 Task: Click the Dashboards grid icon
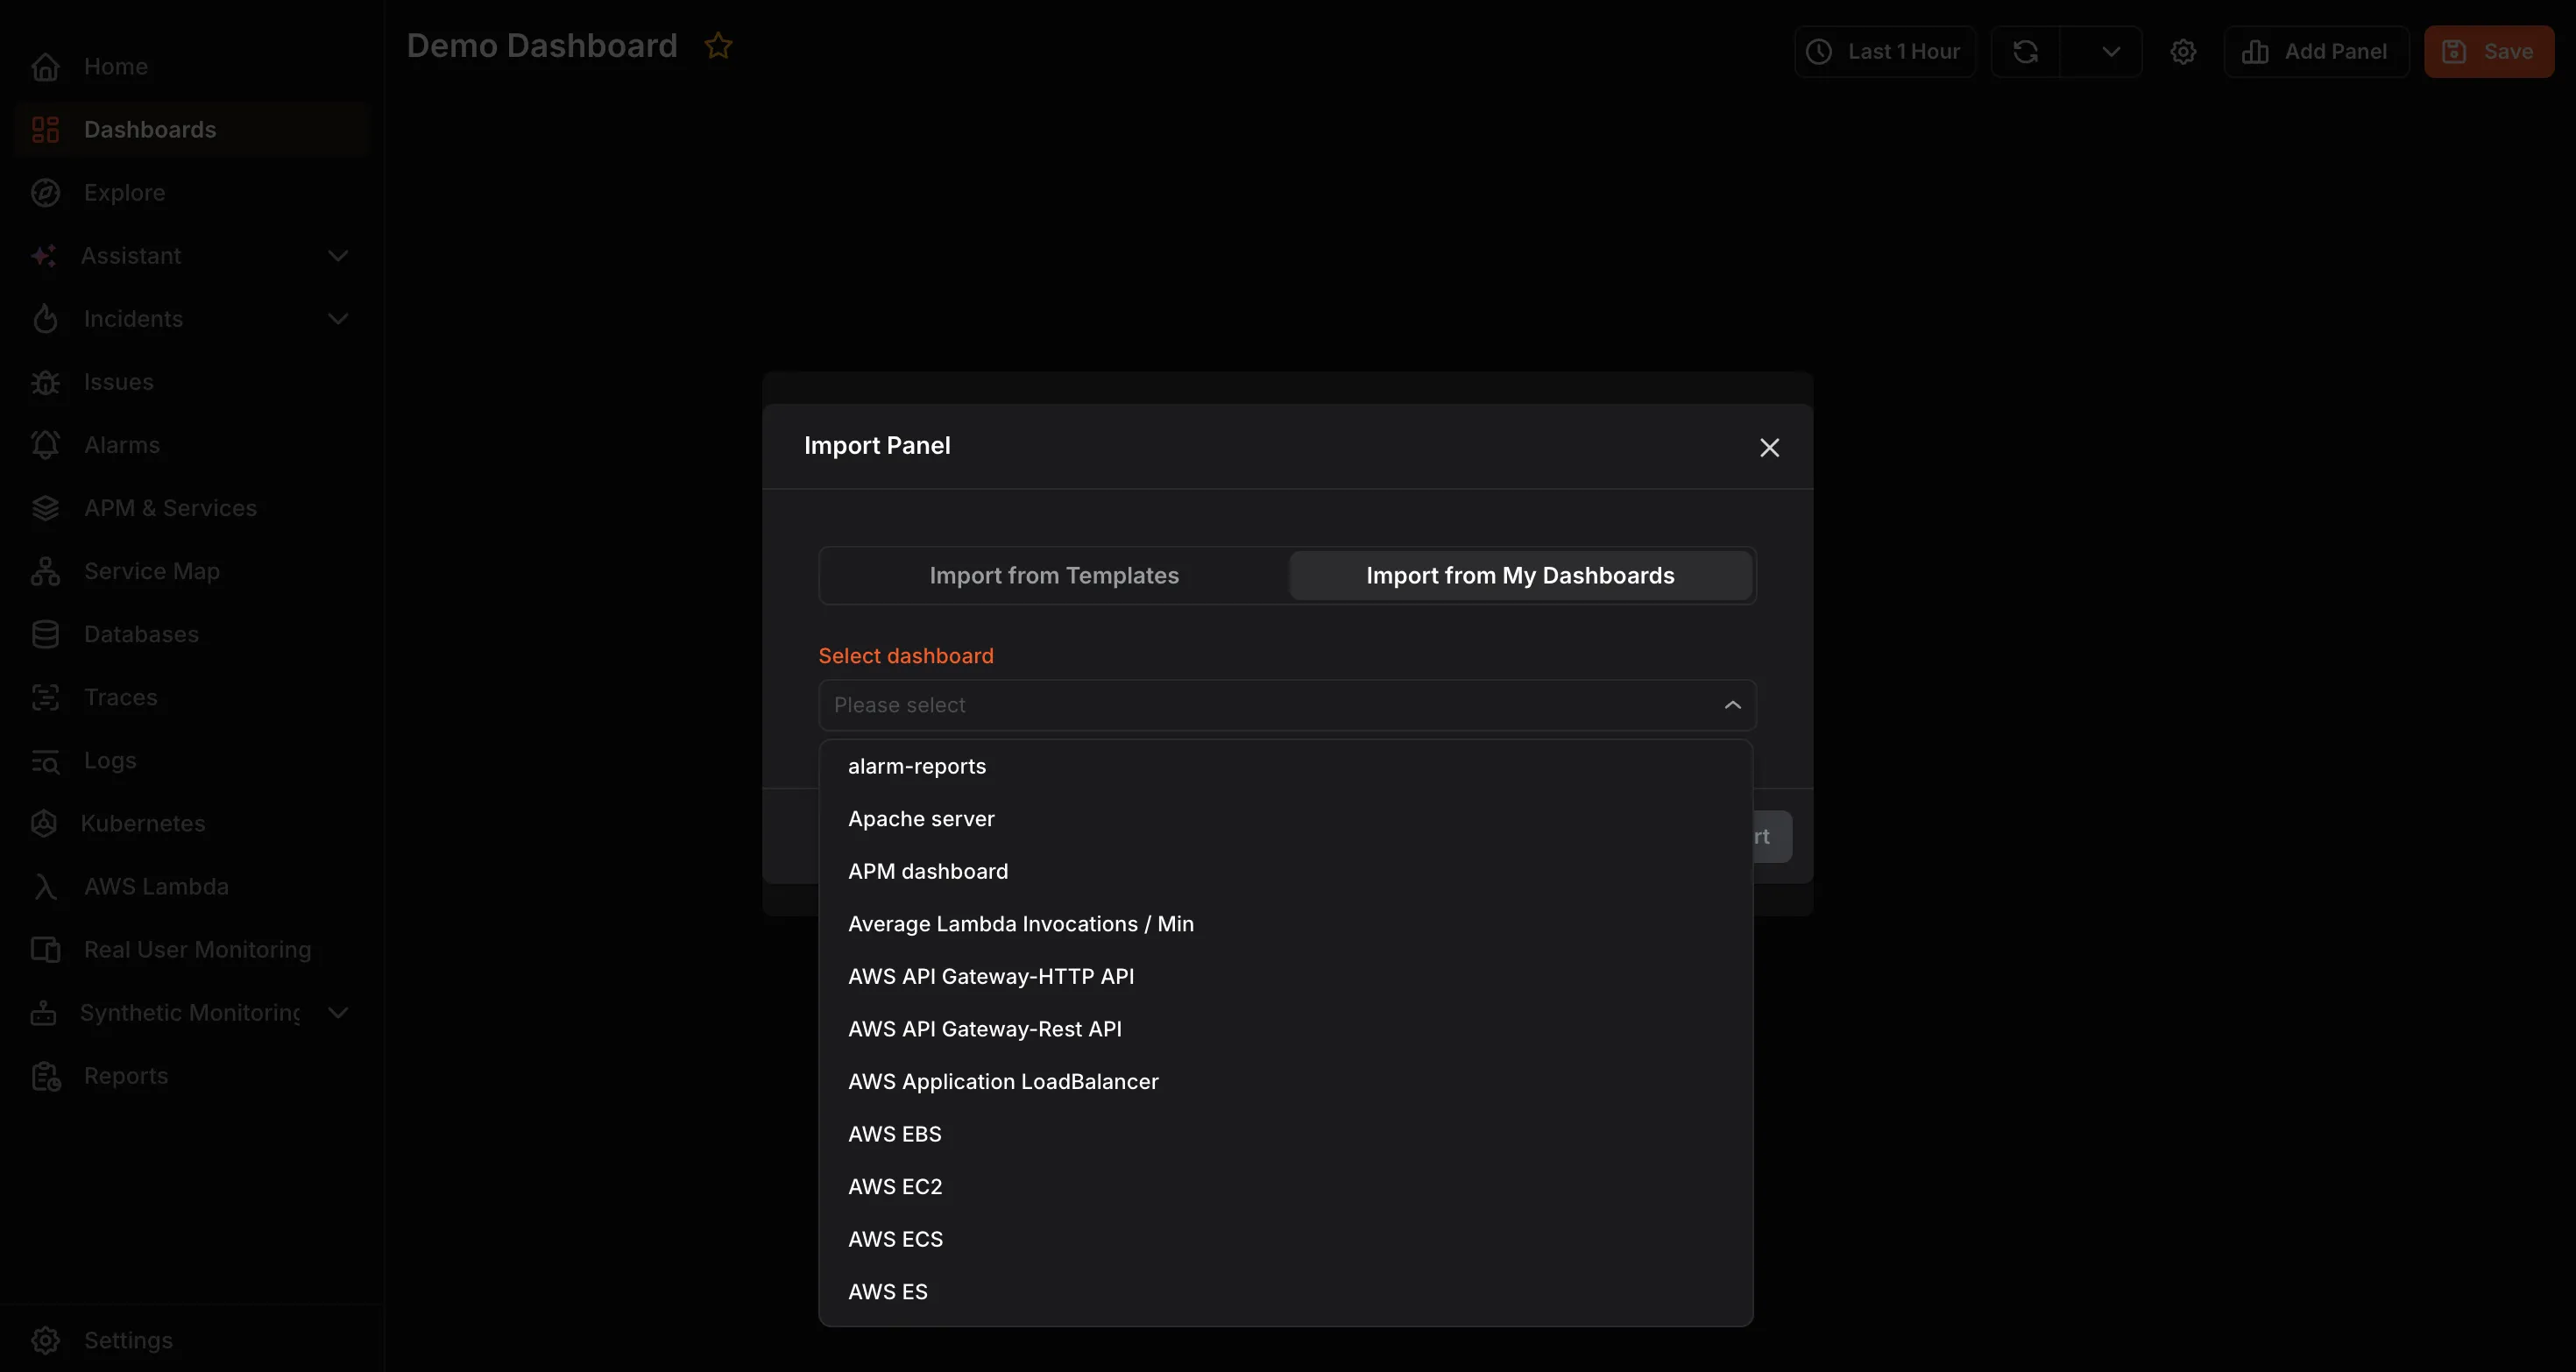click(45, 130)
